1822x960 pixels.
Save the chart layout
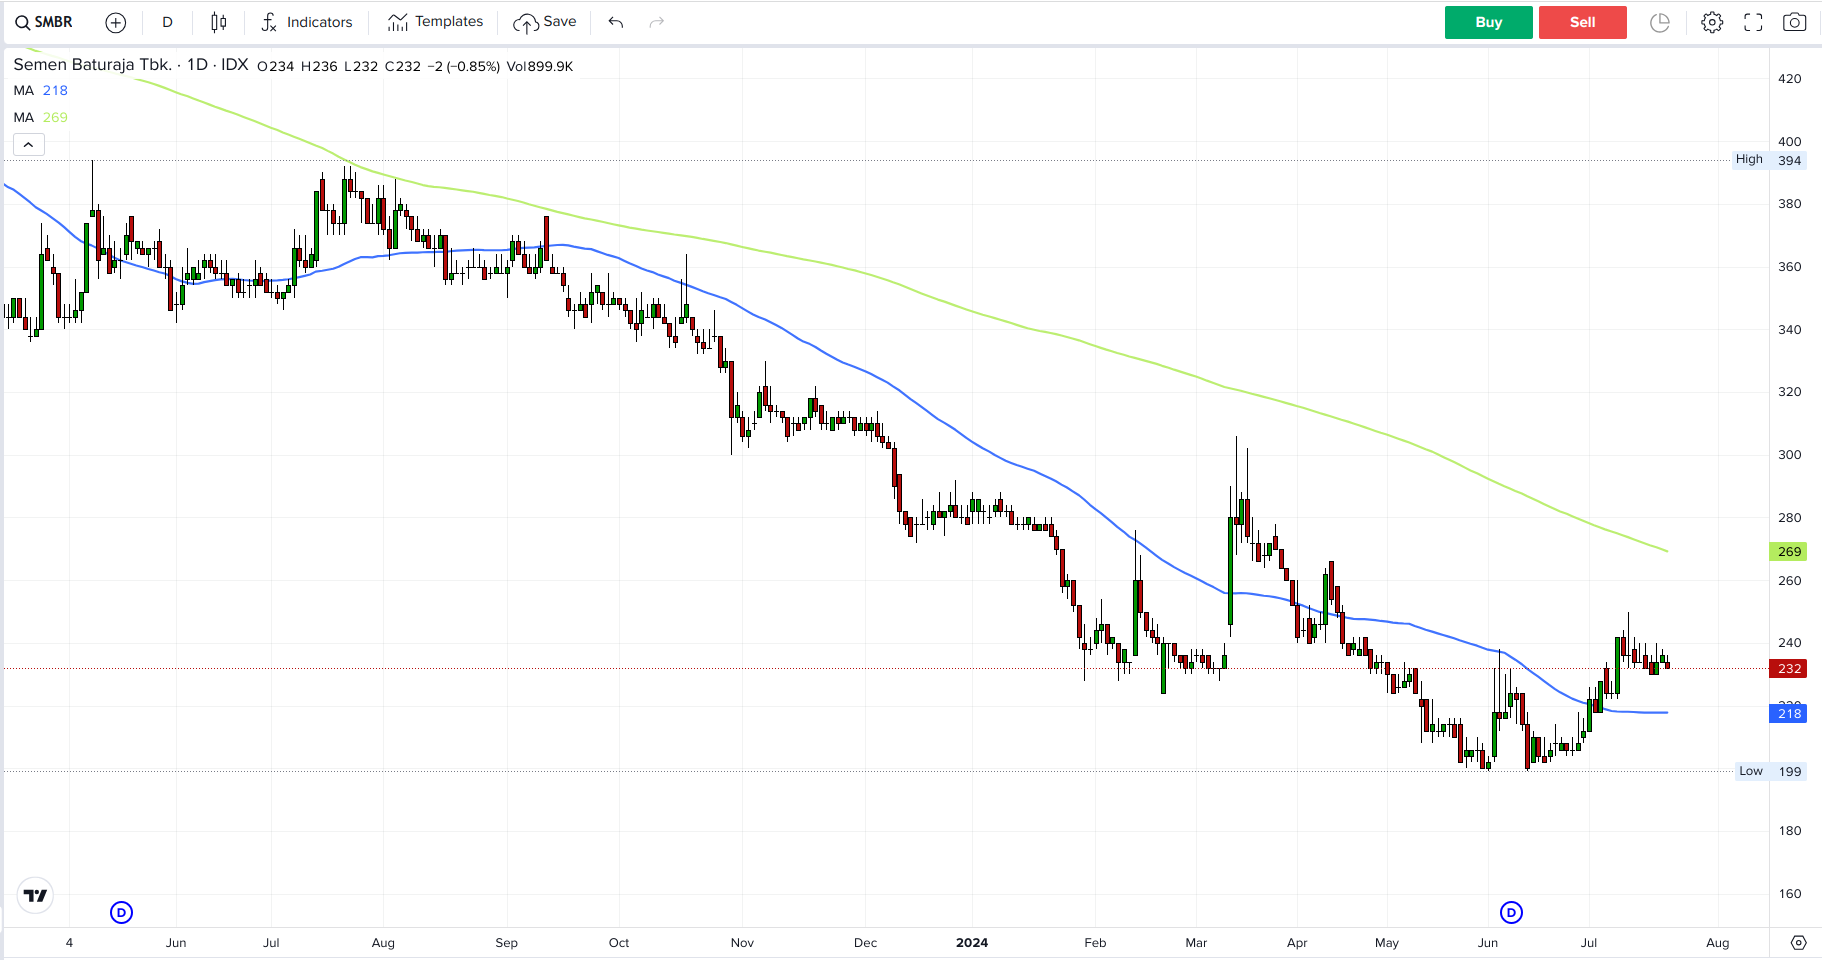pyautogui.click(x=545, y=22)
